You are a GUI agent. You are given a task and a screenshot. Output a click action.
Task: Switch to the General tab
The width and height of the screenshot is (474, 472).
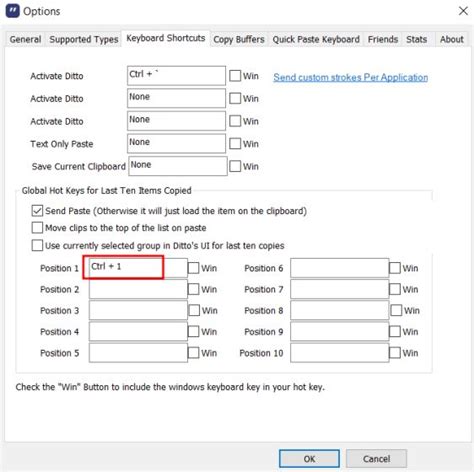coord(25,39)
